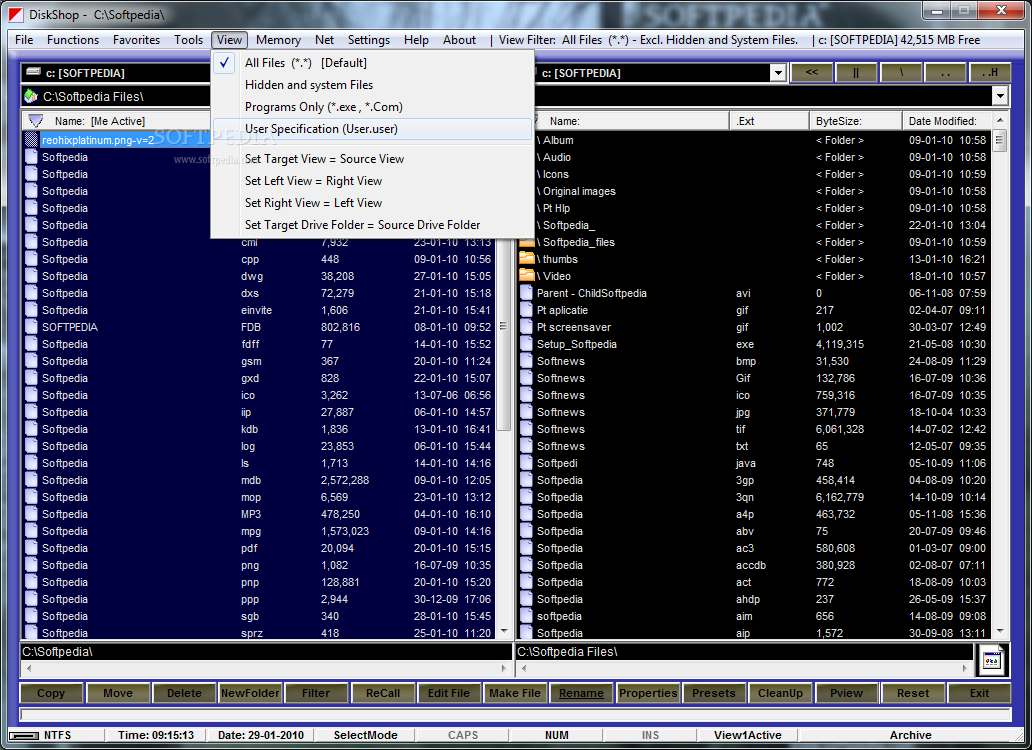This screenshot has height=750, width=1032.
Task: Click file icon of Setup_Softpedia exe
Action: (526, 343)
